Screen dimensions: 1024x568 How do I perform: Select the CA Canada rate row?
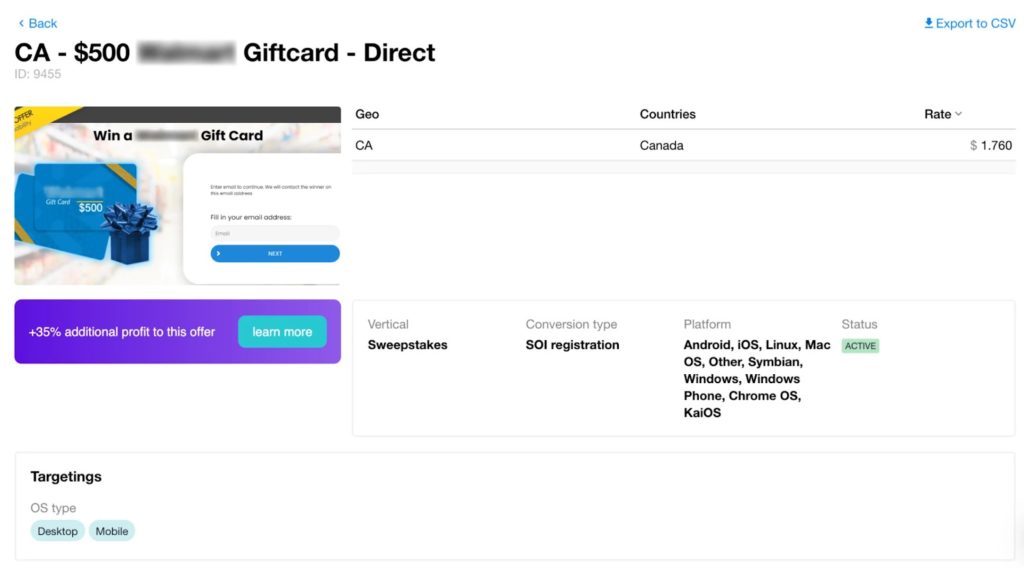683,146
